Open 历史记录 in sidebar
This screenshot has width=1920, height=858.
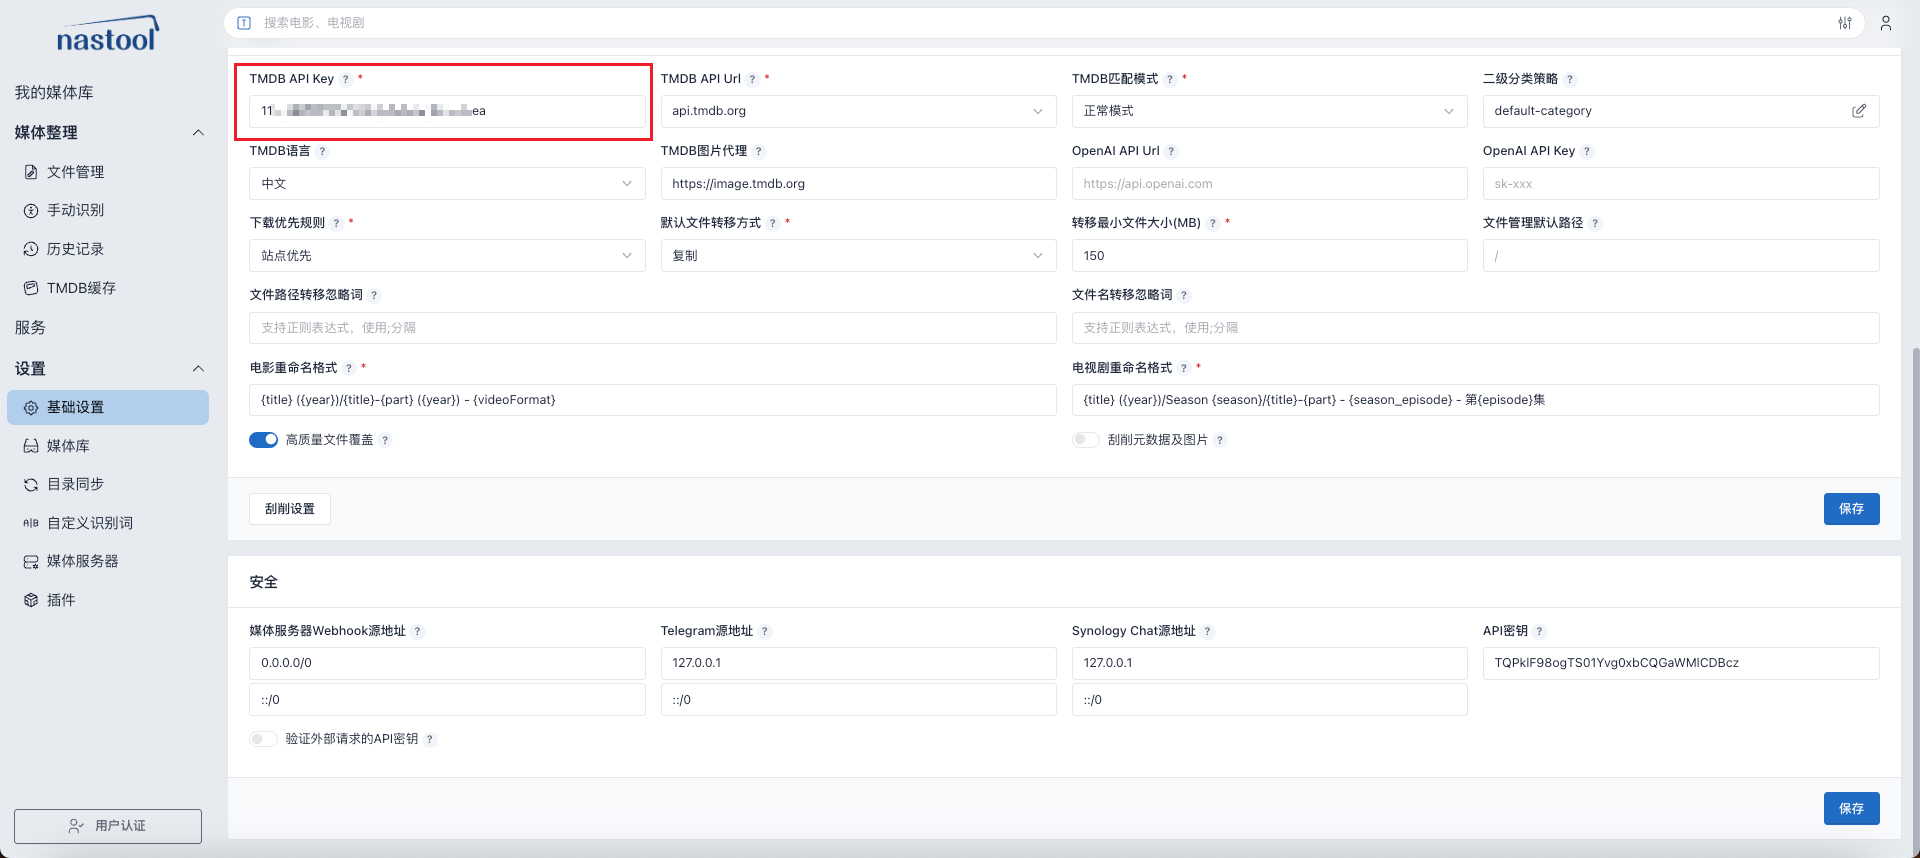tap(108, 249)
